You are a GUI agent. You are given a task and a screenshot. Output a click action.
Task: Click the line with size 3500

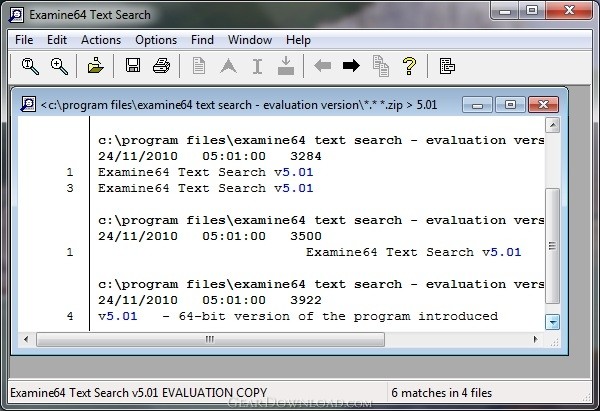pyautogui.click(x=210, y=236)
